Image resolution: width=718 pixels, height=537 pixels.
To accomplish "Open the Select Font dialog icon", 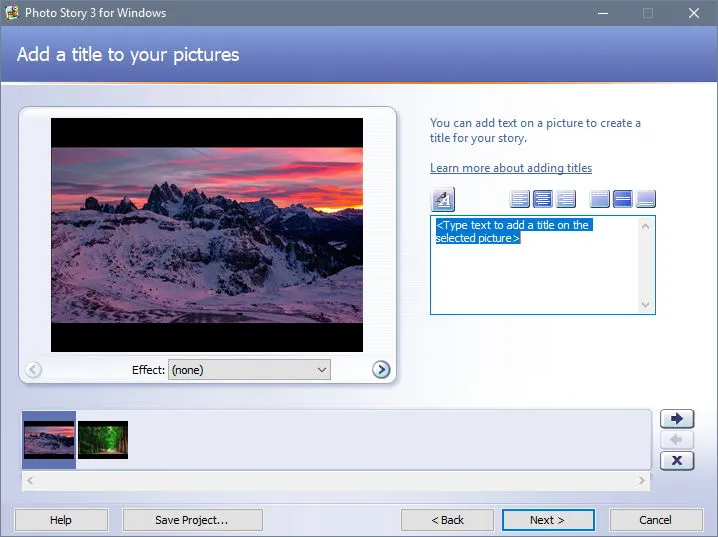I will [443, 199].
